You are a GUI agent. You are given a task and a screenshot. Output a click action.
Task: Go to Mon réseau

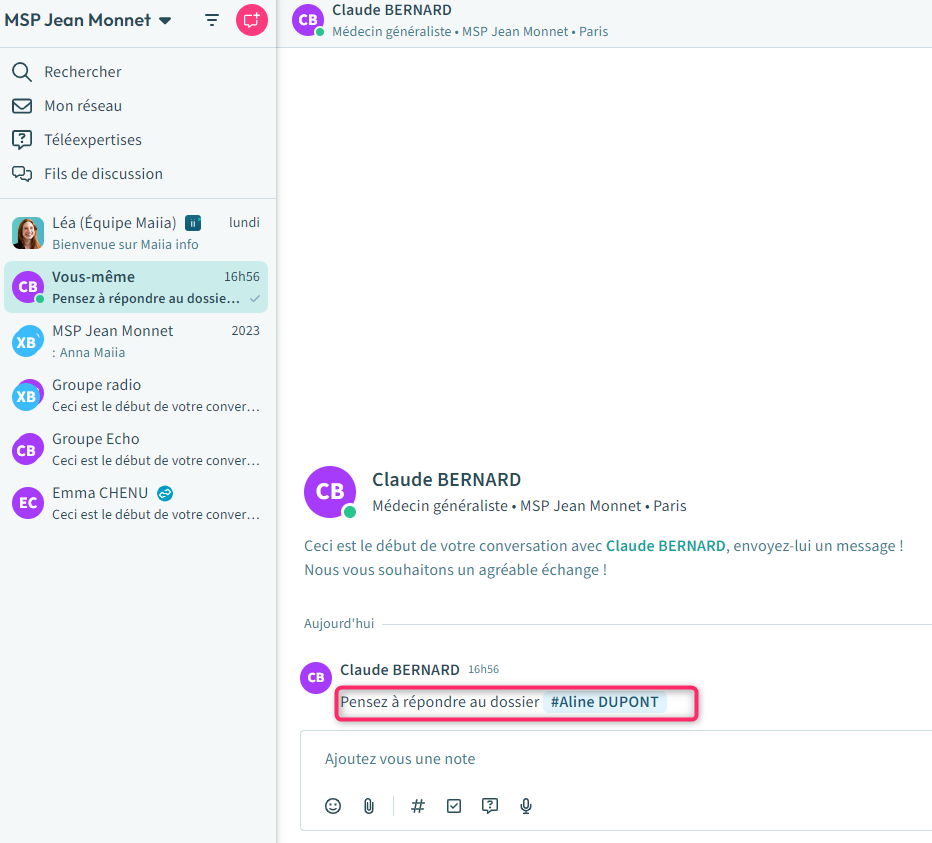tap(82, 106)
